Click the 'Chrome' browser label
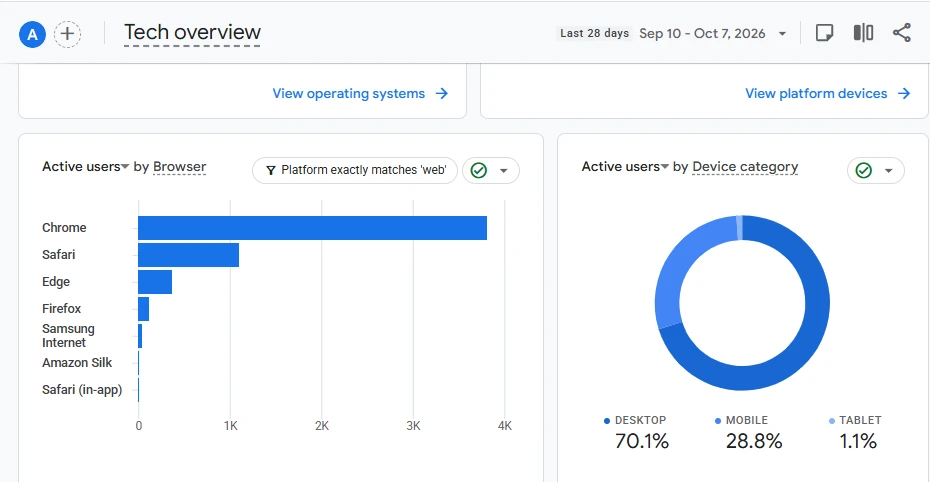This screenshot has height=482, width=930. click(x=64, y=228)
